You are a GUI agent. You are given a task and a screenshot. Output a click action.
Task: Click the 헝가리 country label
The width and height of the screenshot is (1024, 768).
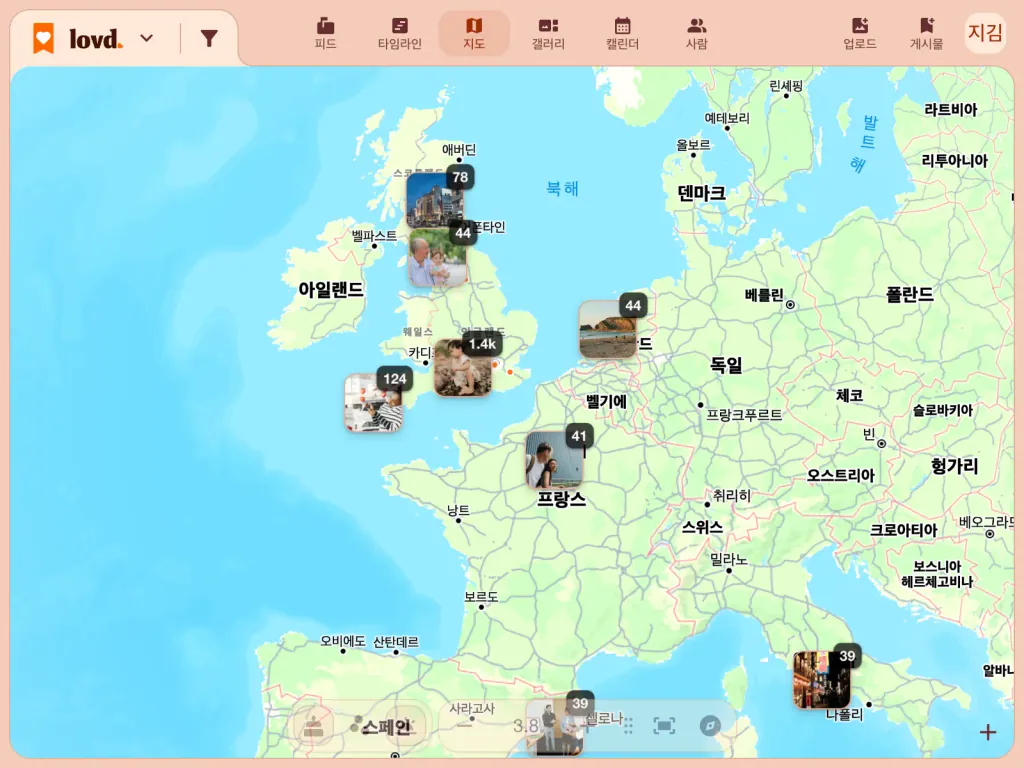[954, 466]
